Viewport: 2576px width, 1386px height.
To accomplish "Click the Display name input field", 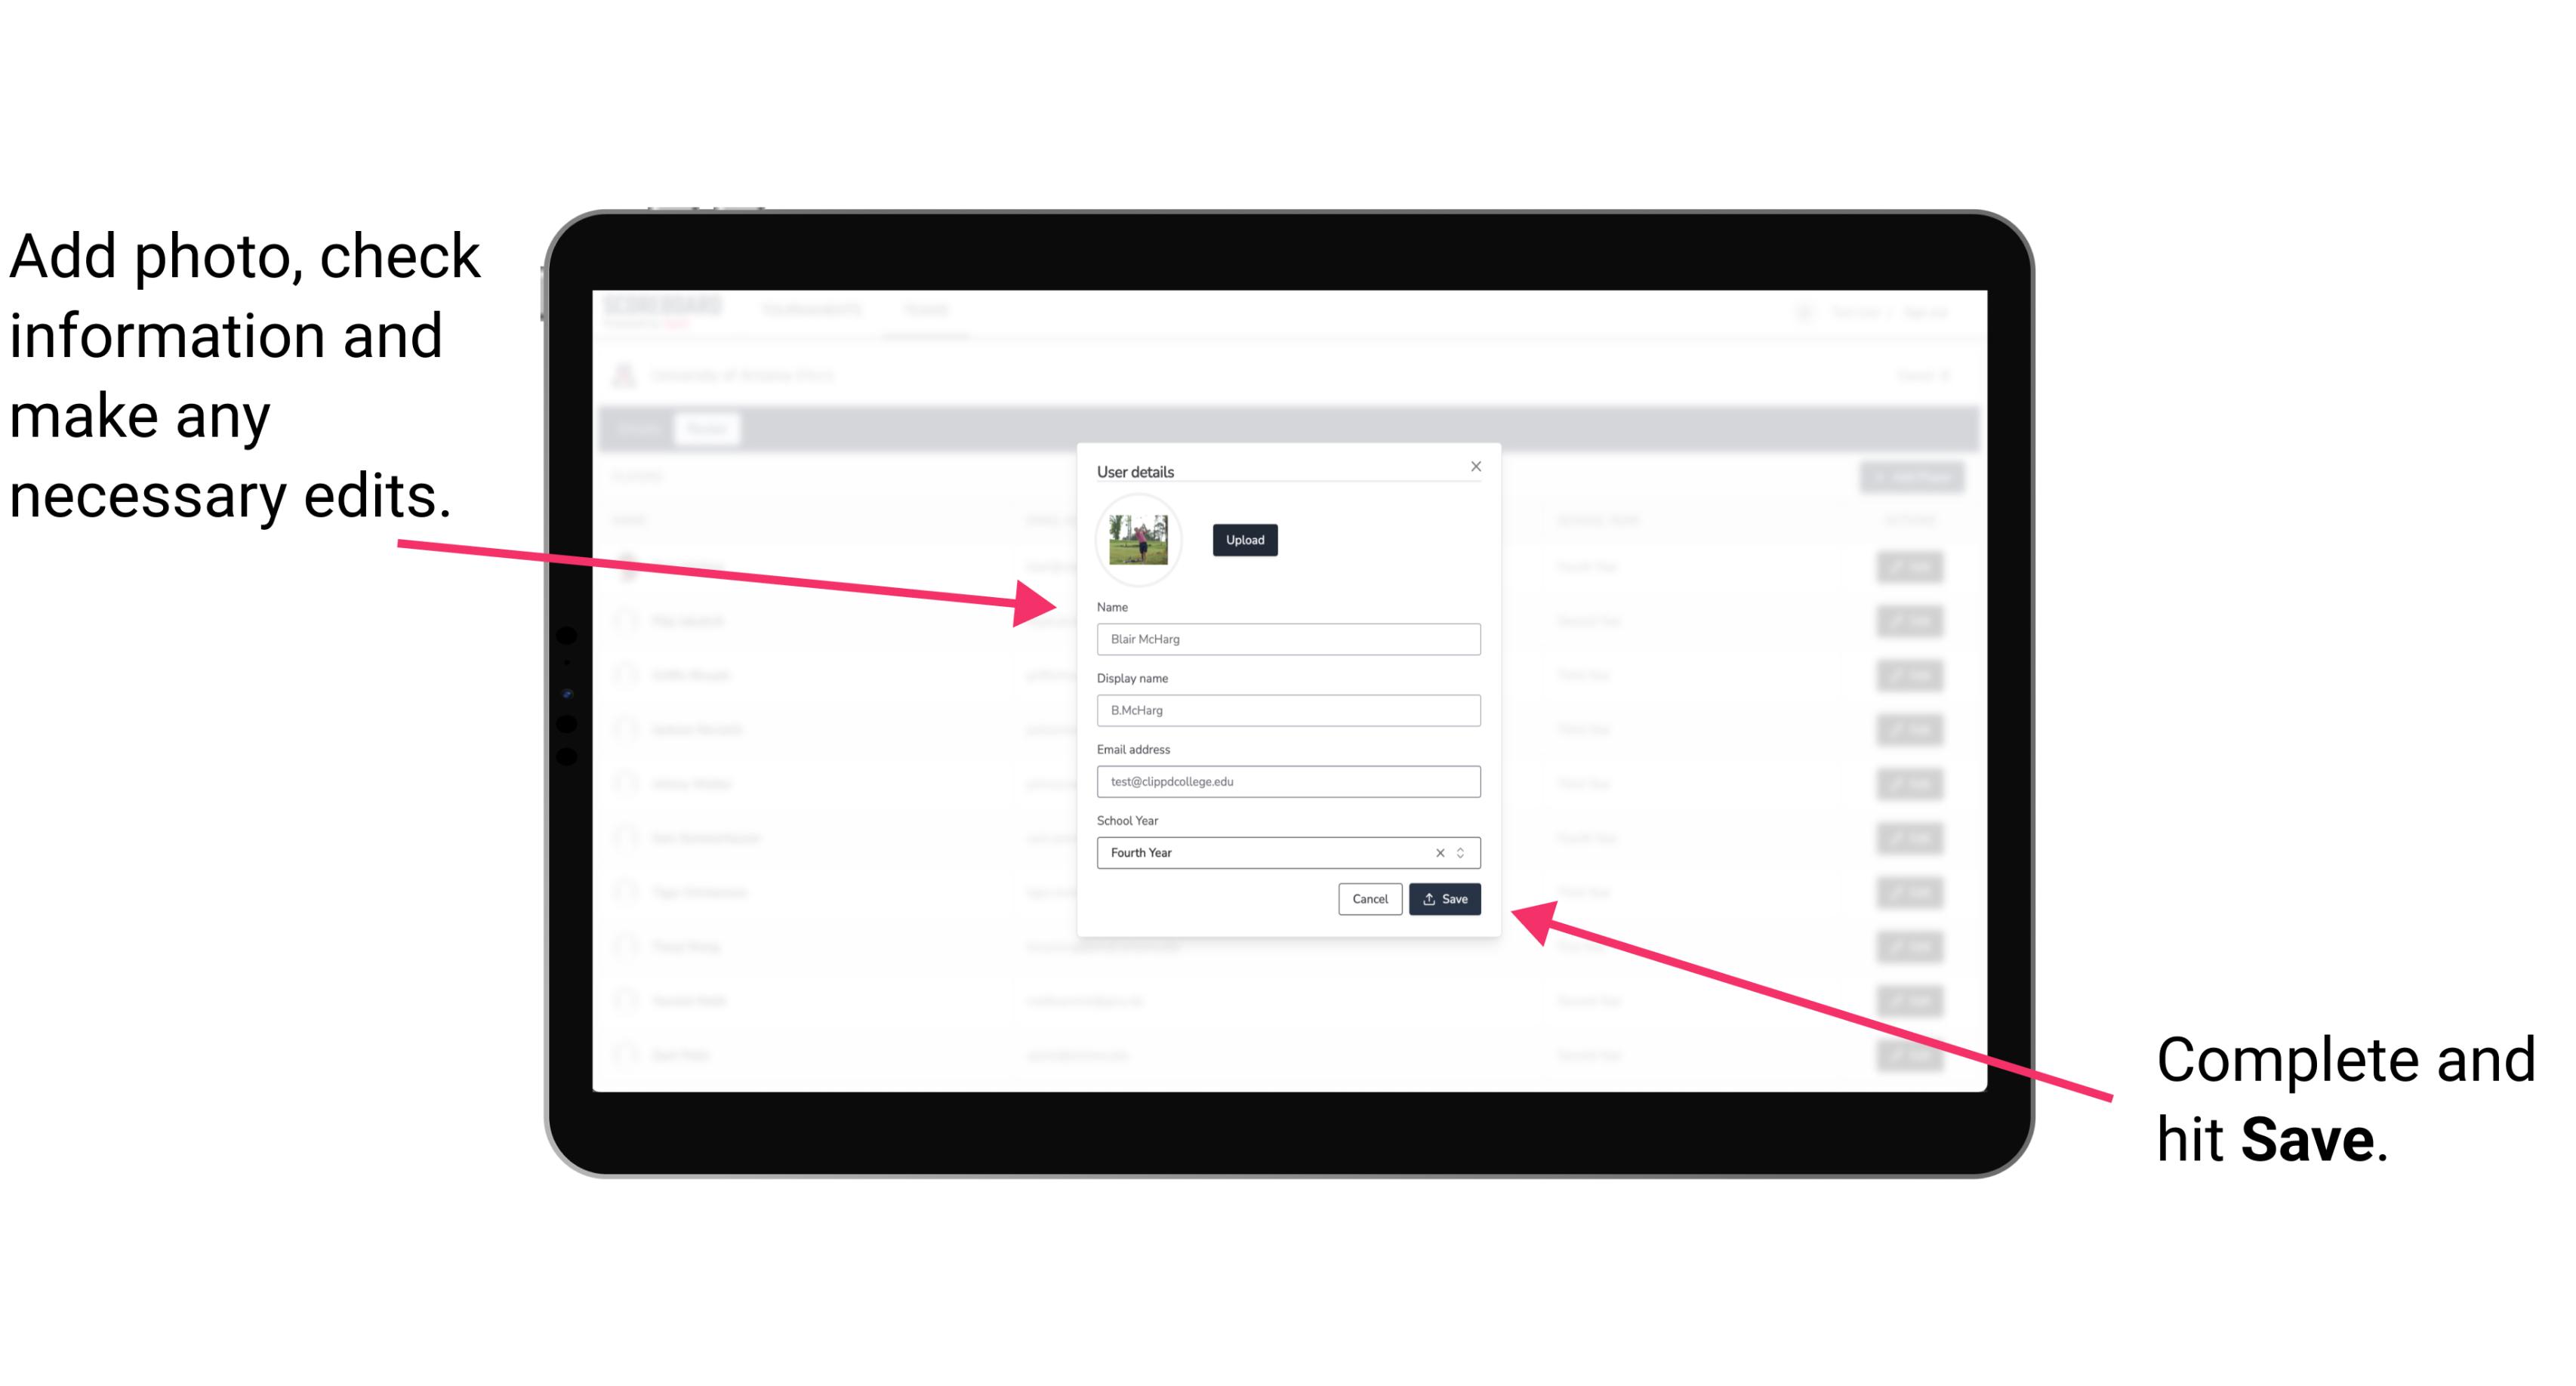I will click(1286, 710).
